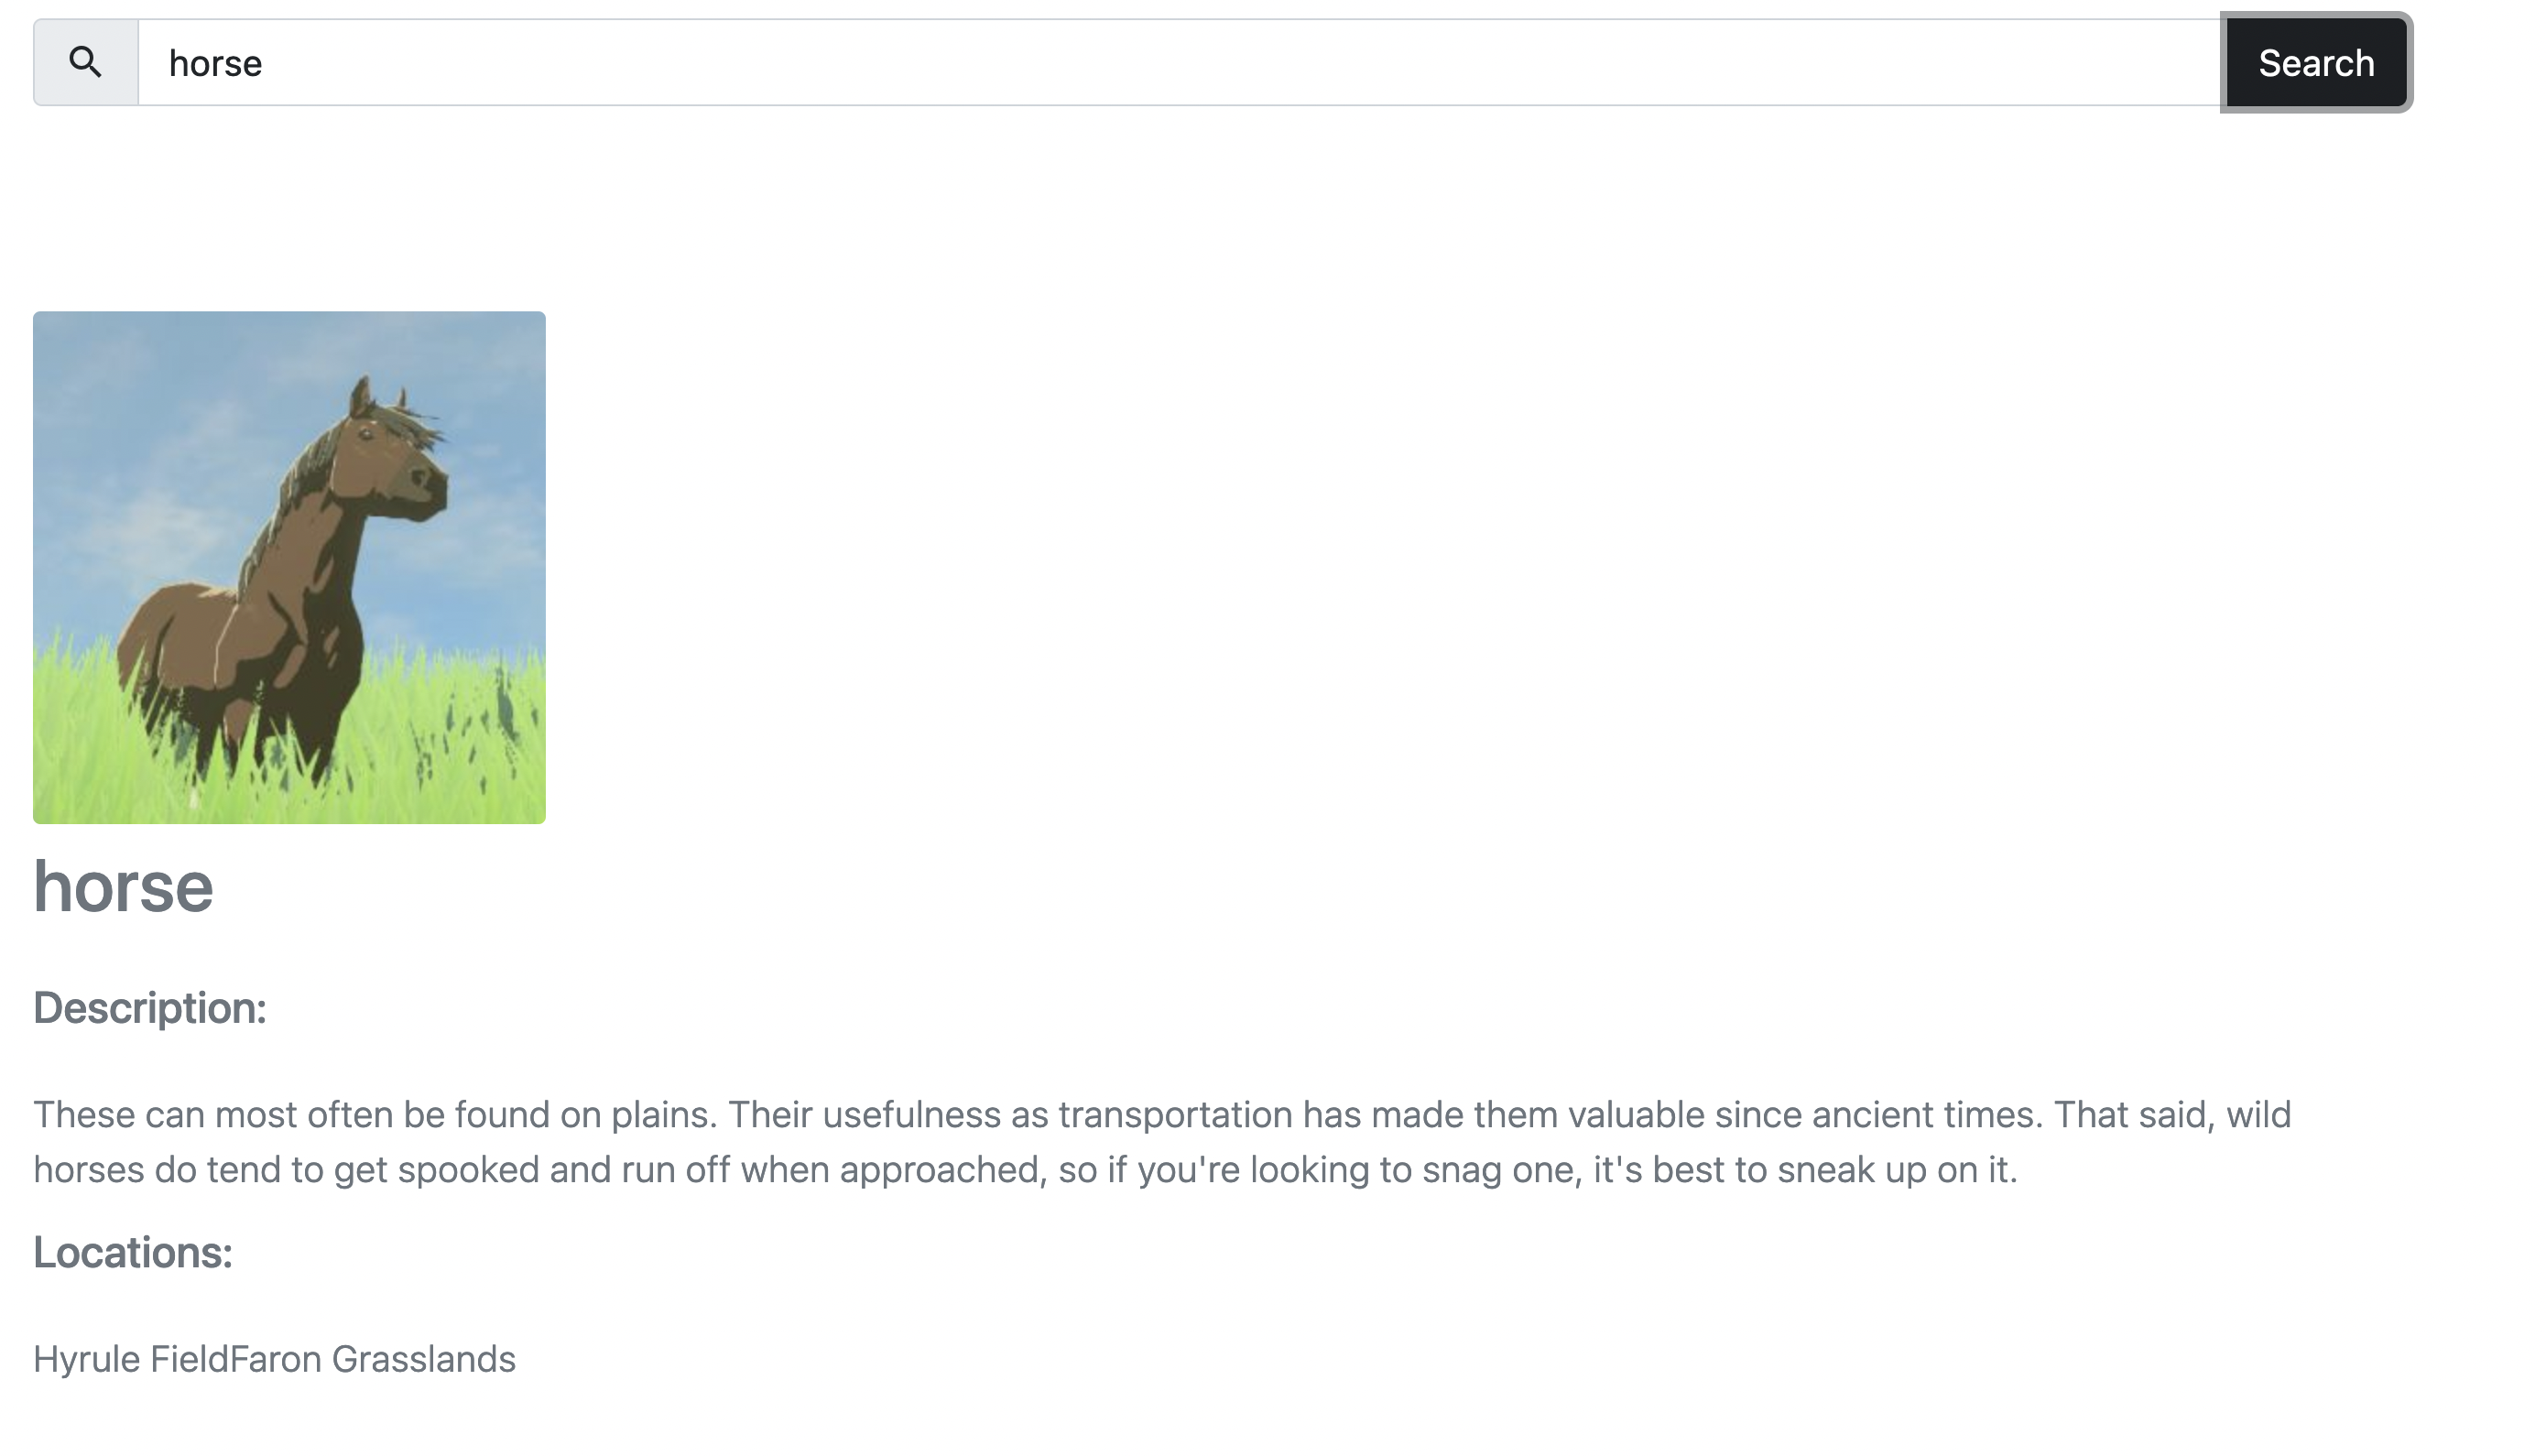Click the black Search button
Screen dimensions: 2546x1456
pos(2315,62)
